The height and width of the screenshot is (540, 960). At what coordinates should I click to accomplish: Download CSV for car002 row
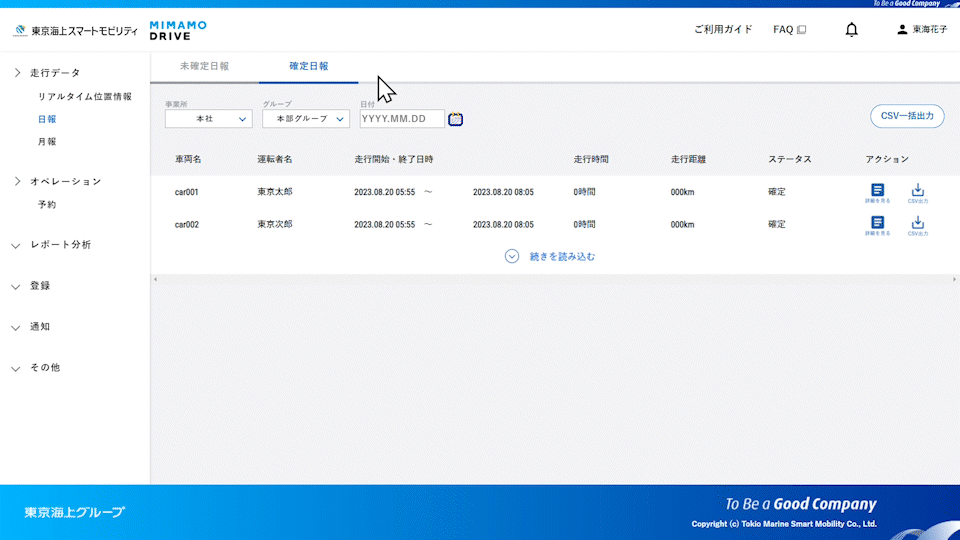(917, 225)
